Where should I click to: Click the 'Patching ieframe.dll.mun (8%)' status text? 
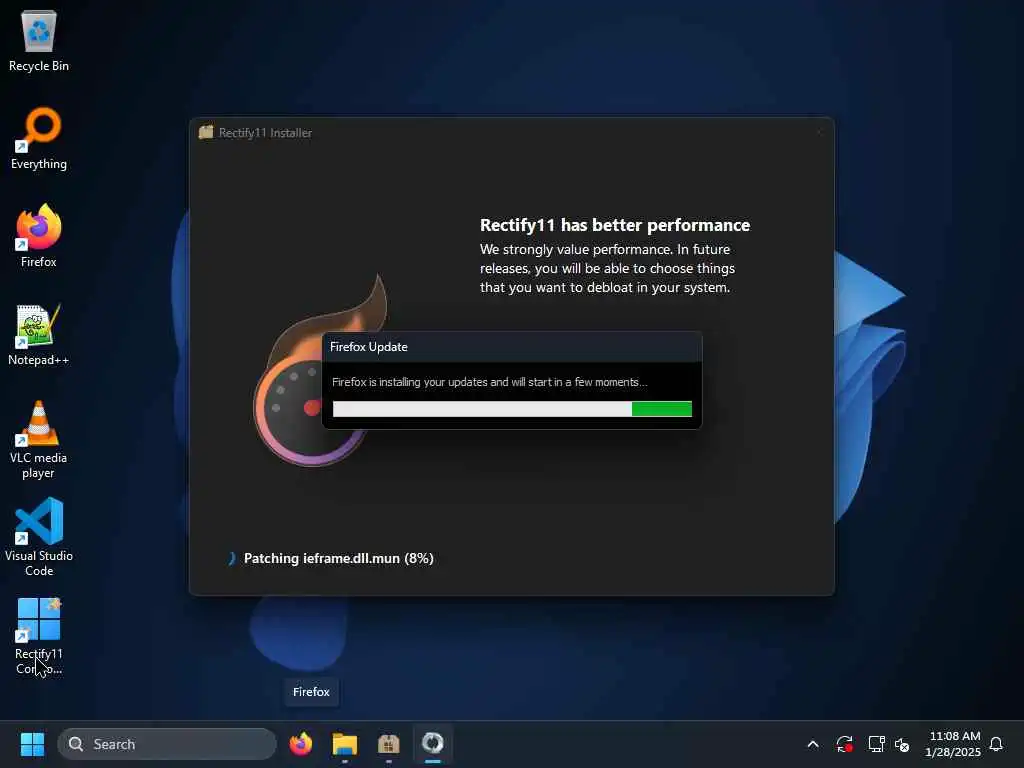click(338, 558)
